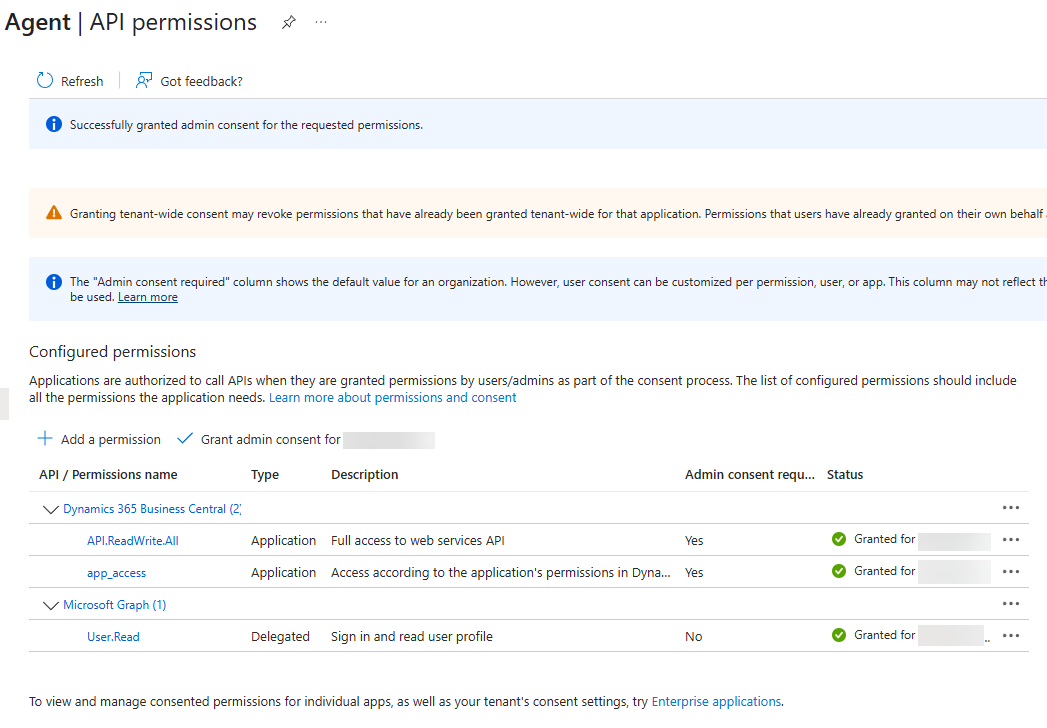The width and height of the screenshot is (1047, 728).
Task: Open more options for API.ReadWrite.All row
Action: (1010, 540)
